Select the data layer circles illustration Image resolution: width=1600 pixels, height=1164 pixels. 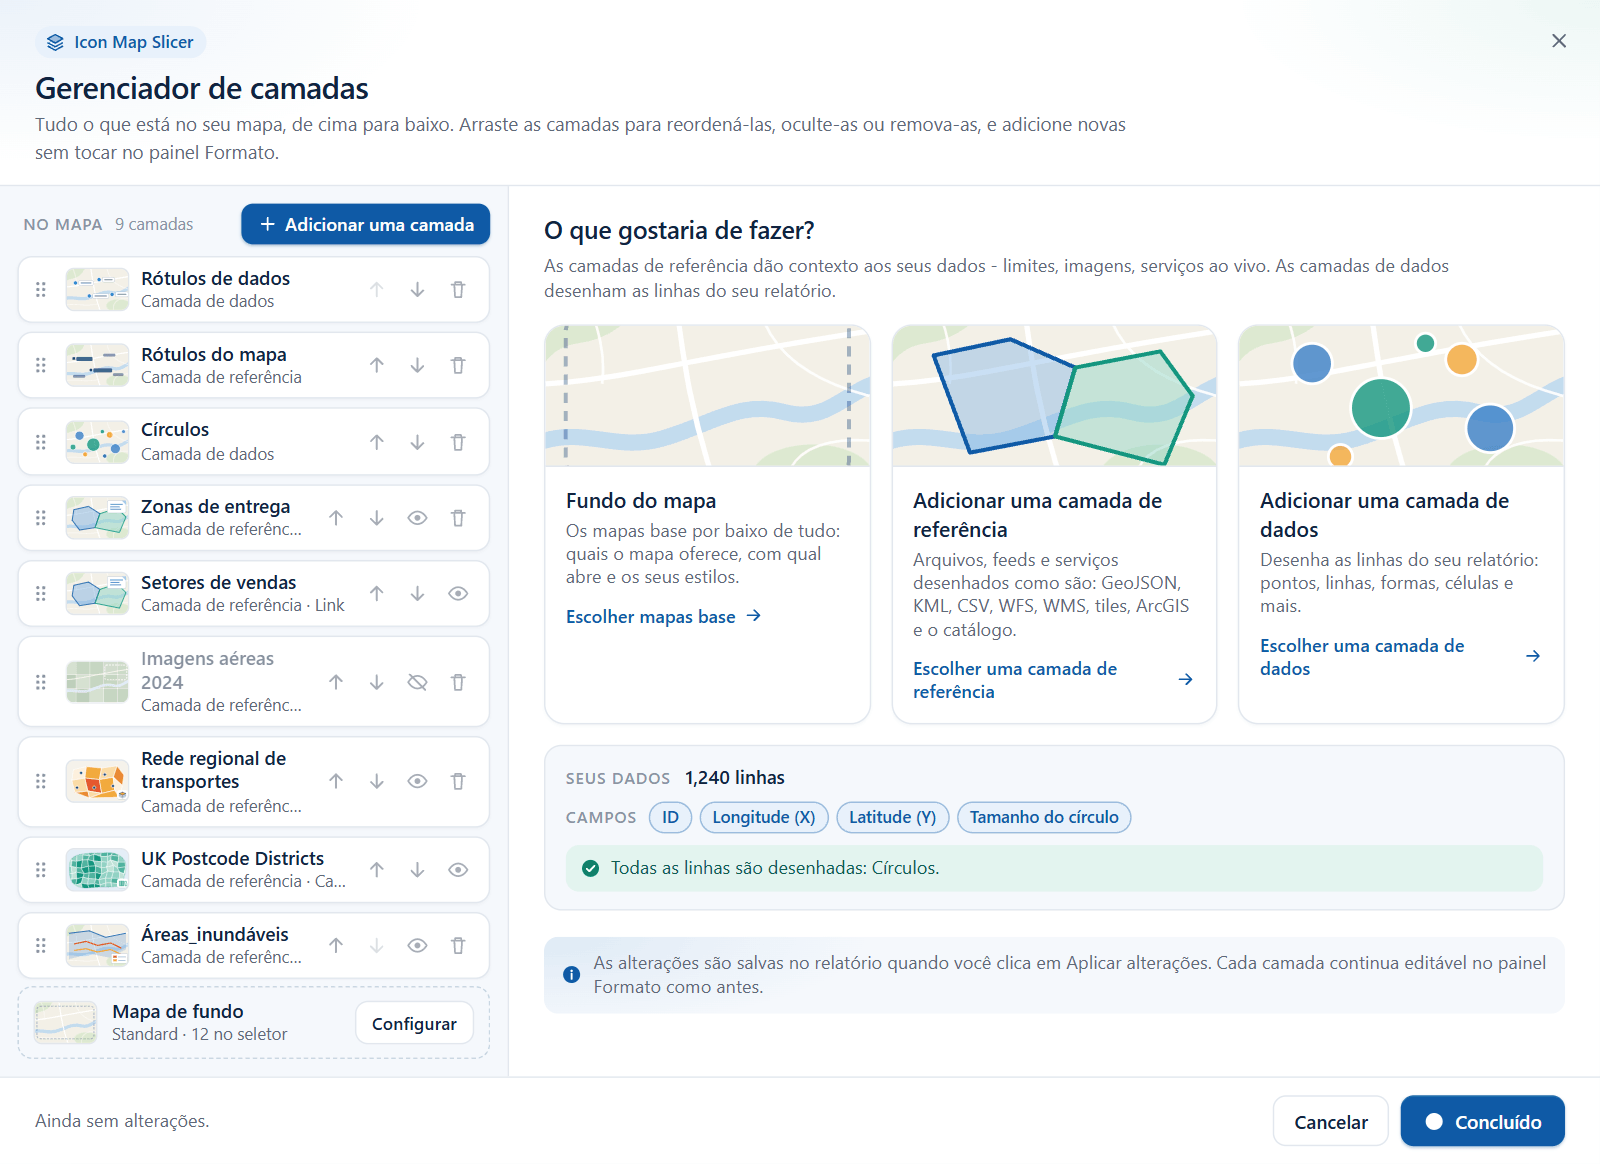1401,395
